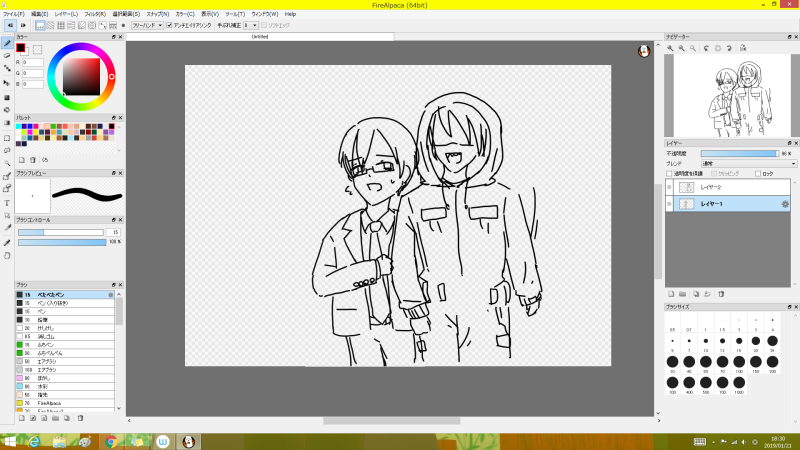
Task: Choose brush size 1000 preset
Action: pos(739,383)
